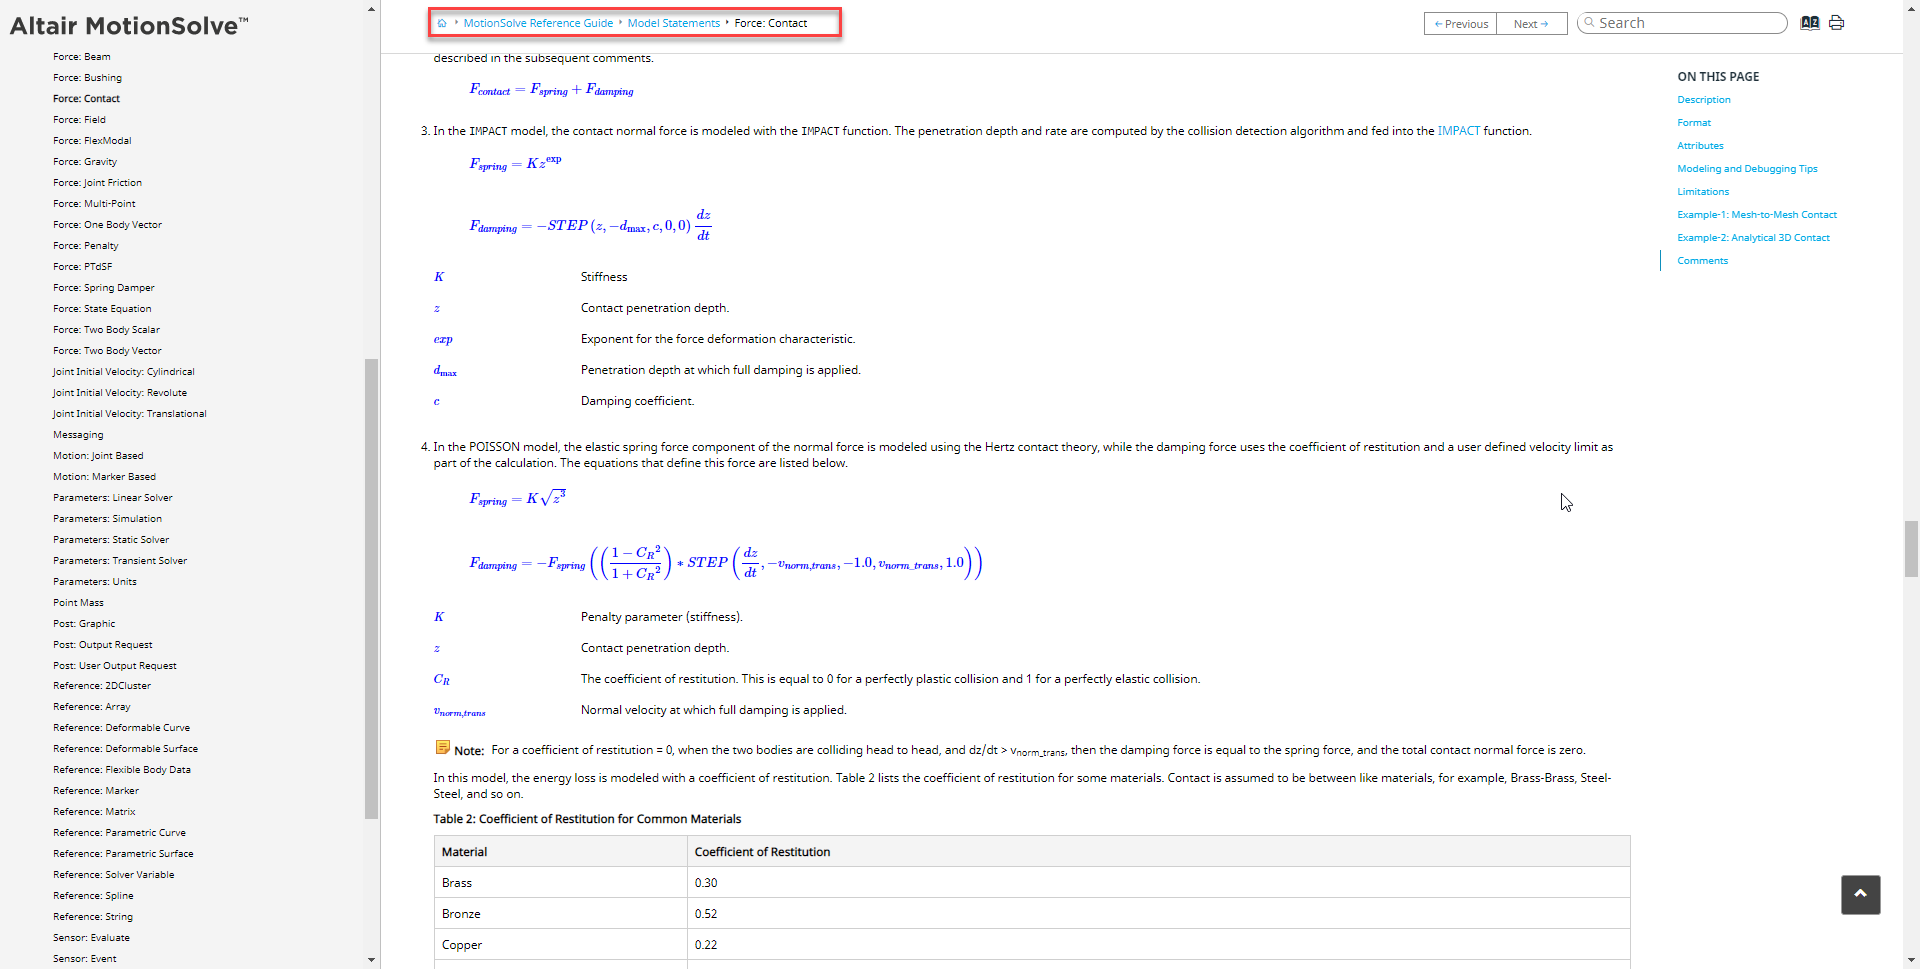The height and width of the screenshot is (969, 1920).
Task: Open Force: Field topic
Action: [79, 120]
